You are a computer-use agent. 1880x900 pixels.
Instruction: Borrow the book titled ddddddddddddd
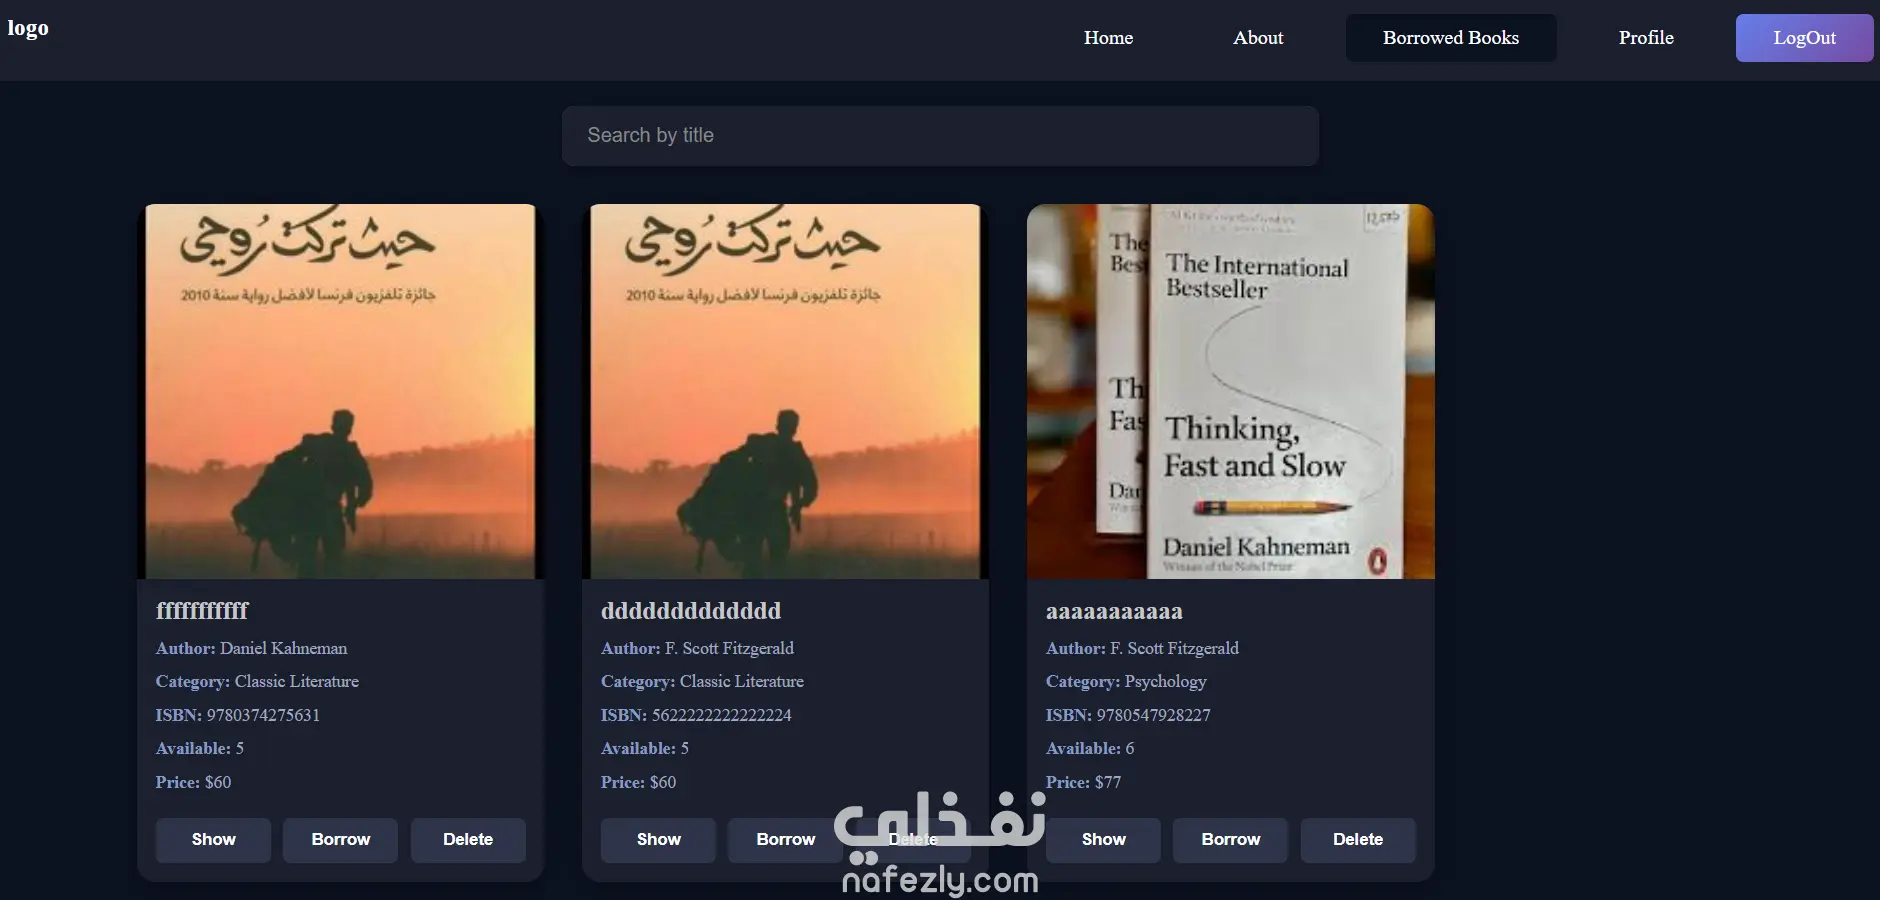pyautogui.click(x=785, y=840)
